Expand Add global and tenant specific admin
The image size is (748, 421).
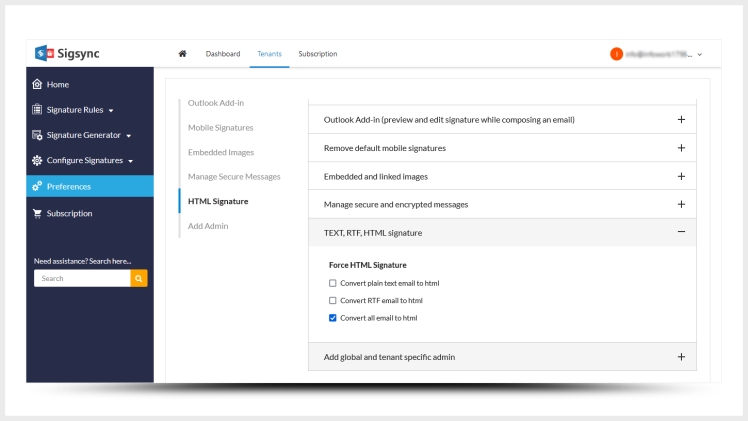click(681, 357)
